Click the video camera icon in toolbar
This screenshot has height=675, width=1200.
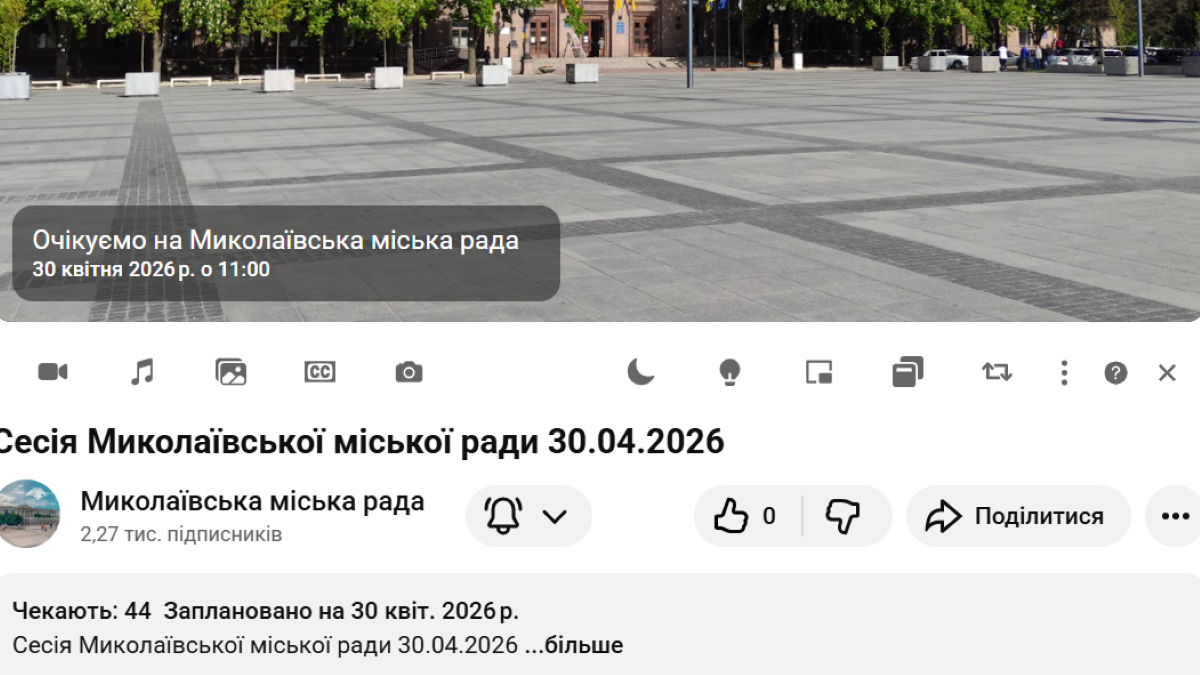pyautogui.click(x=53, y=372)
